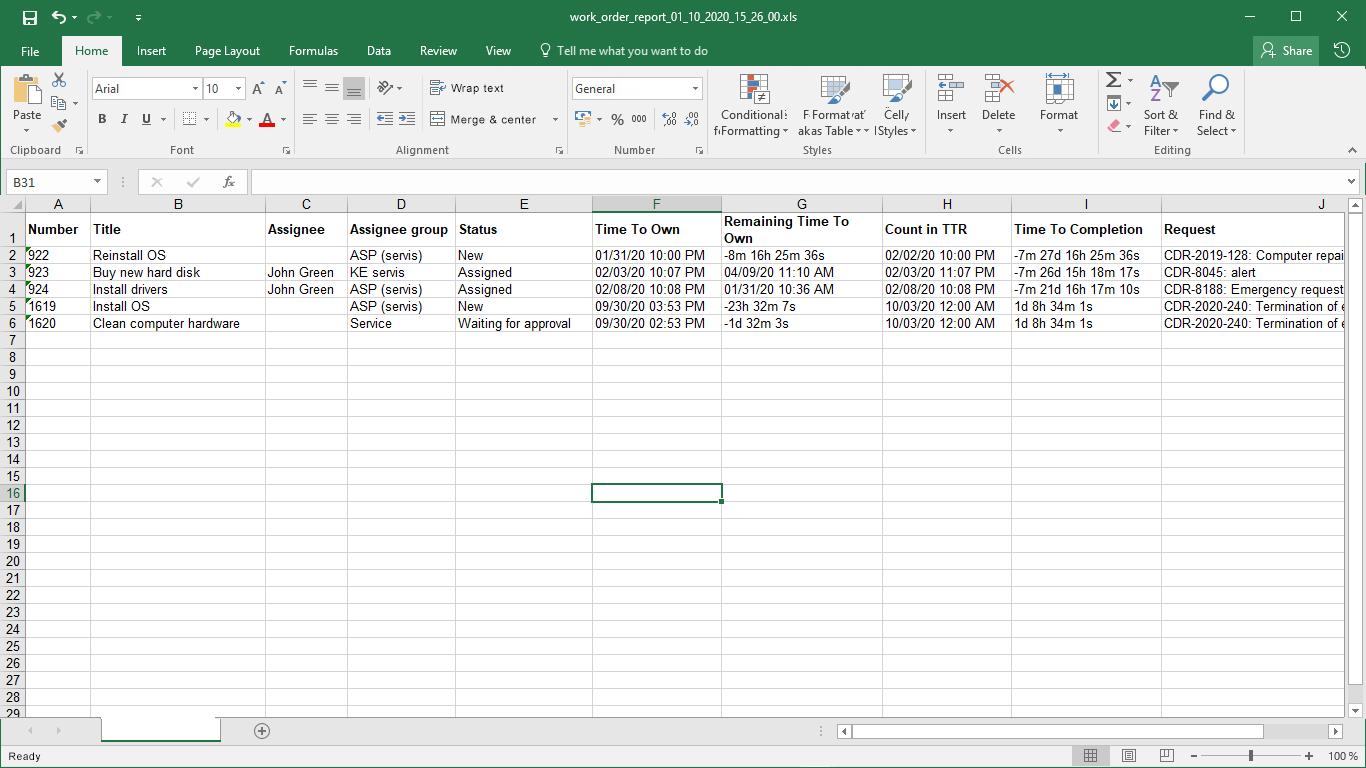Viewport: 1366px width, 768px height.
Task: Add a new sheet with plus icon
Action: (262, 731)
